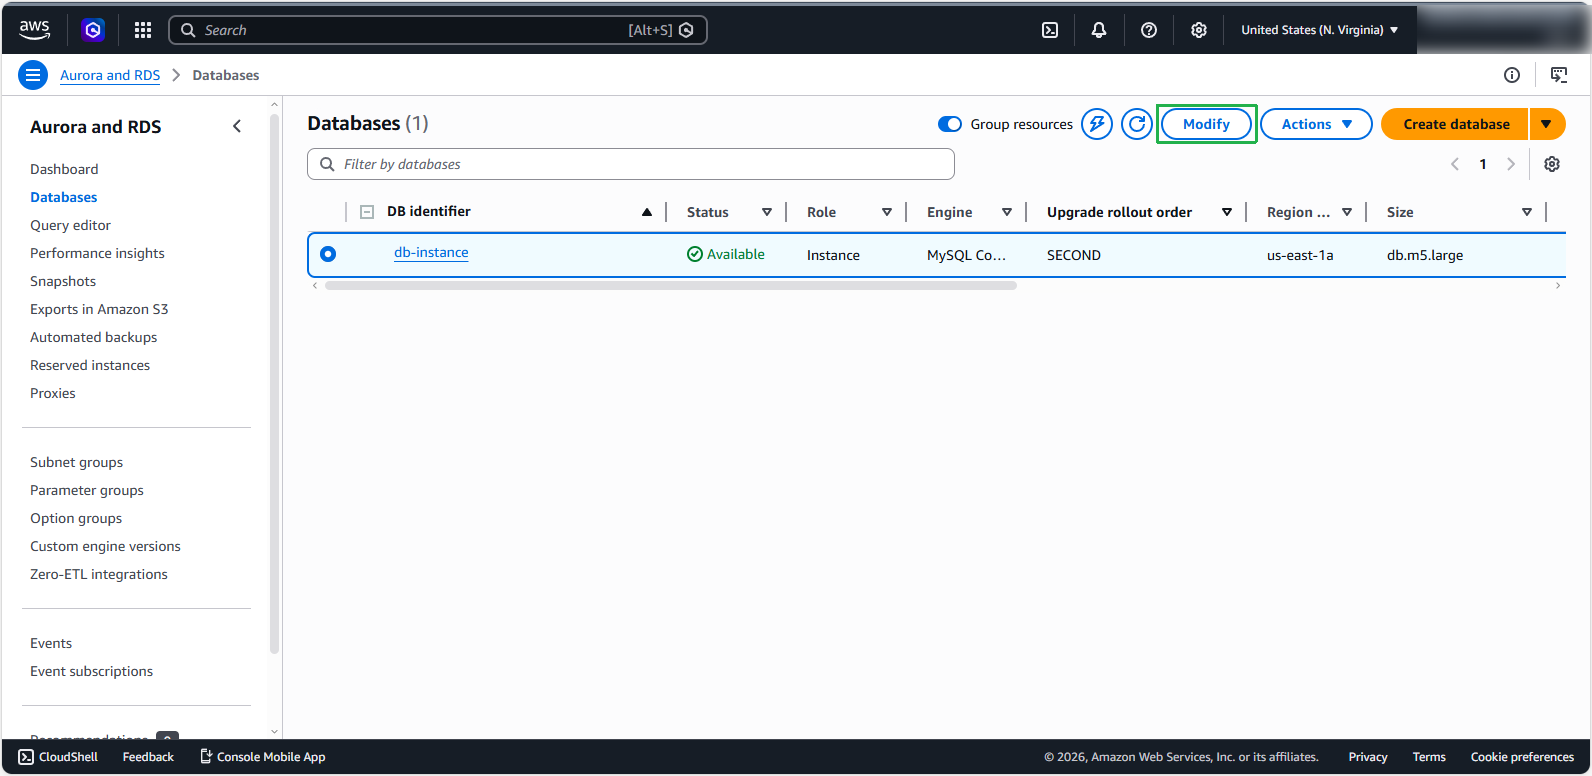Viewport: 1592px width, 776px height.
Task: Open the settings gear in the header
Action: tap(1199, 30)
